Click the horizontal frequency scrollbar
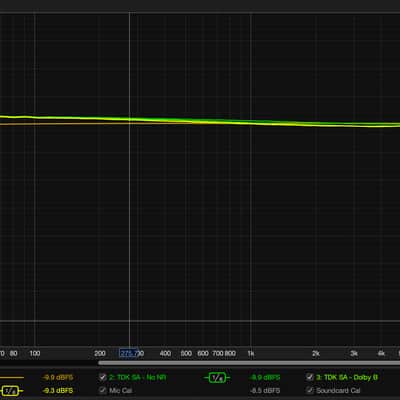The image size is (400, 400). [x=249, y=363]
